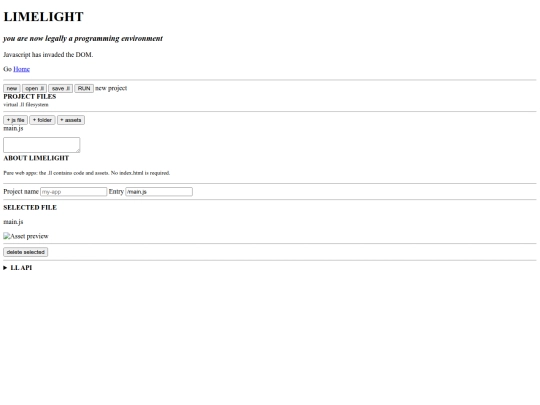The width and height of the screenshot is (540, 405).
Task: Click the main.js name under Selected File
Action: 13,222
